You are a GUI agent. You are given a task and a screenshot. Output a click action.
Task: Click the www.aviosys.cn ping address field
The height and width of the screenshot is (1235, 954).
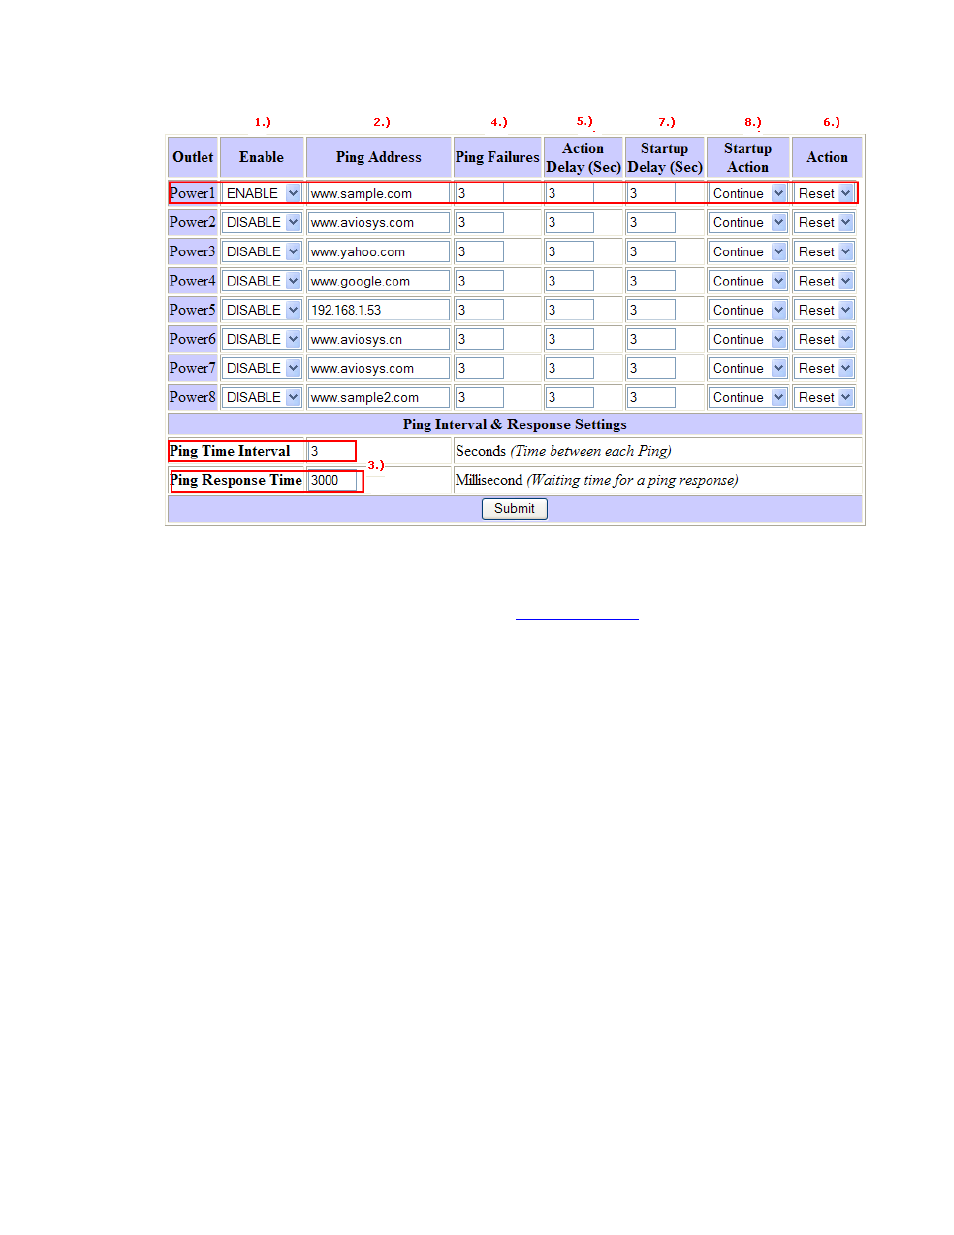pos(378,339)
